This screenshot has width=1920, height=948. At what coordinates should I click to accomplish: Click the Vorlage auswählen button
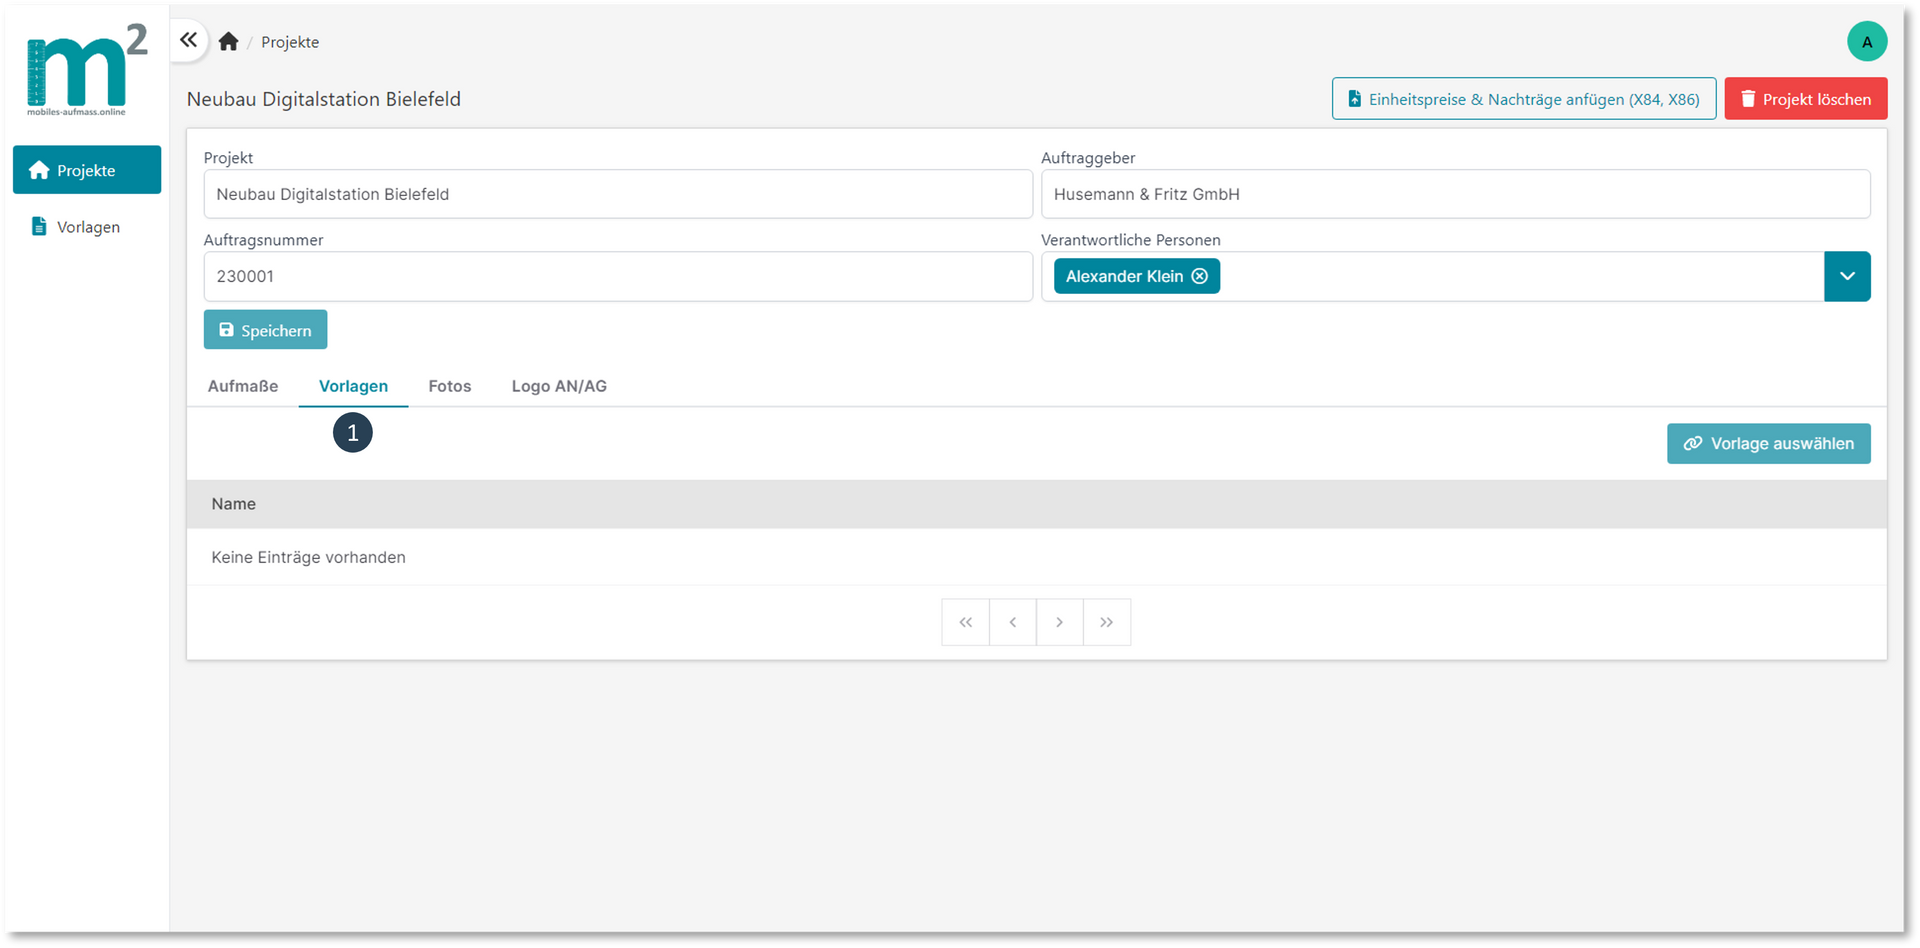pos(1768,444)
